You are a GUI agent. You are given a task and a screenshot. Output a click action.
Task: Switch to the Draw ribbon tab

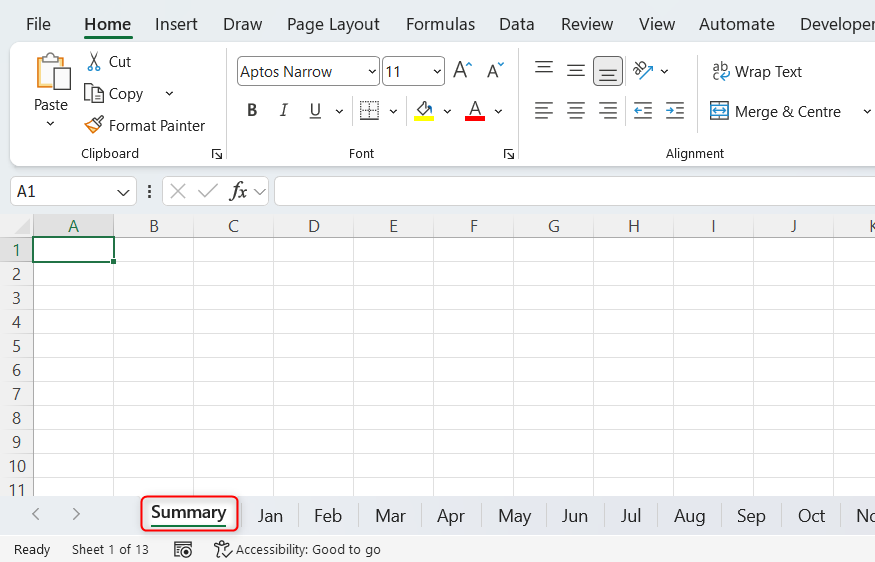[x=242, y=24]
